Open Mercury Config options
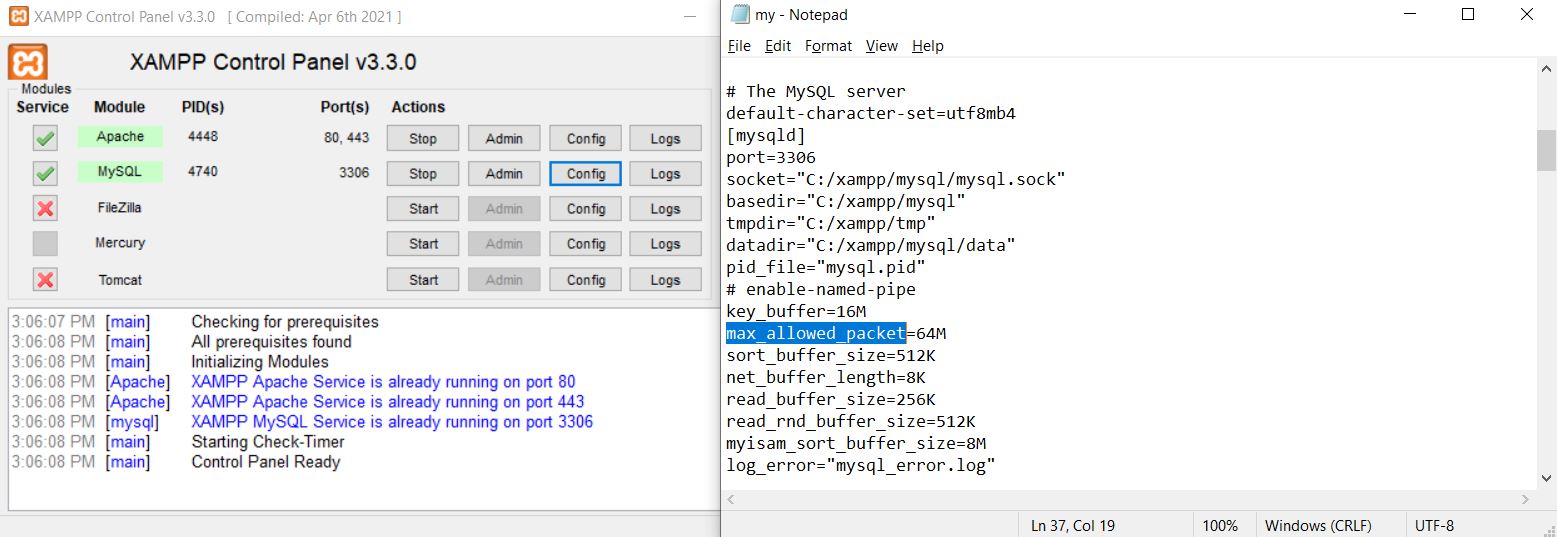1557x537 pixels. pos(585,244)
